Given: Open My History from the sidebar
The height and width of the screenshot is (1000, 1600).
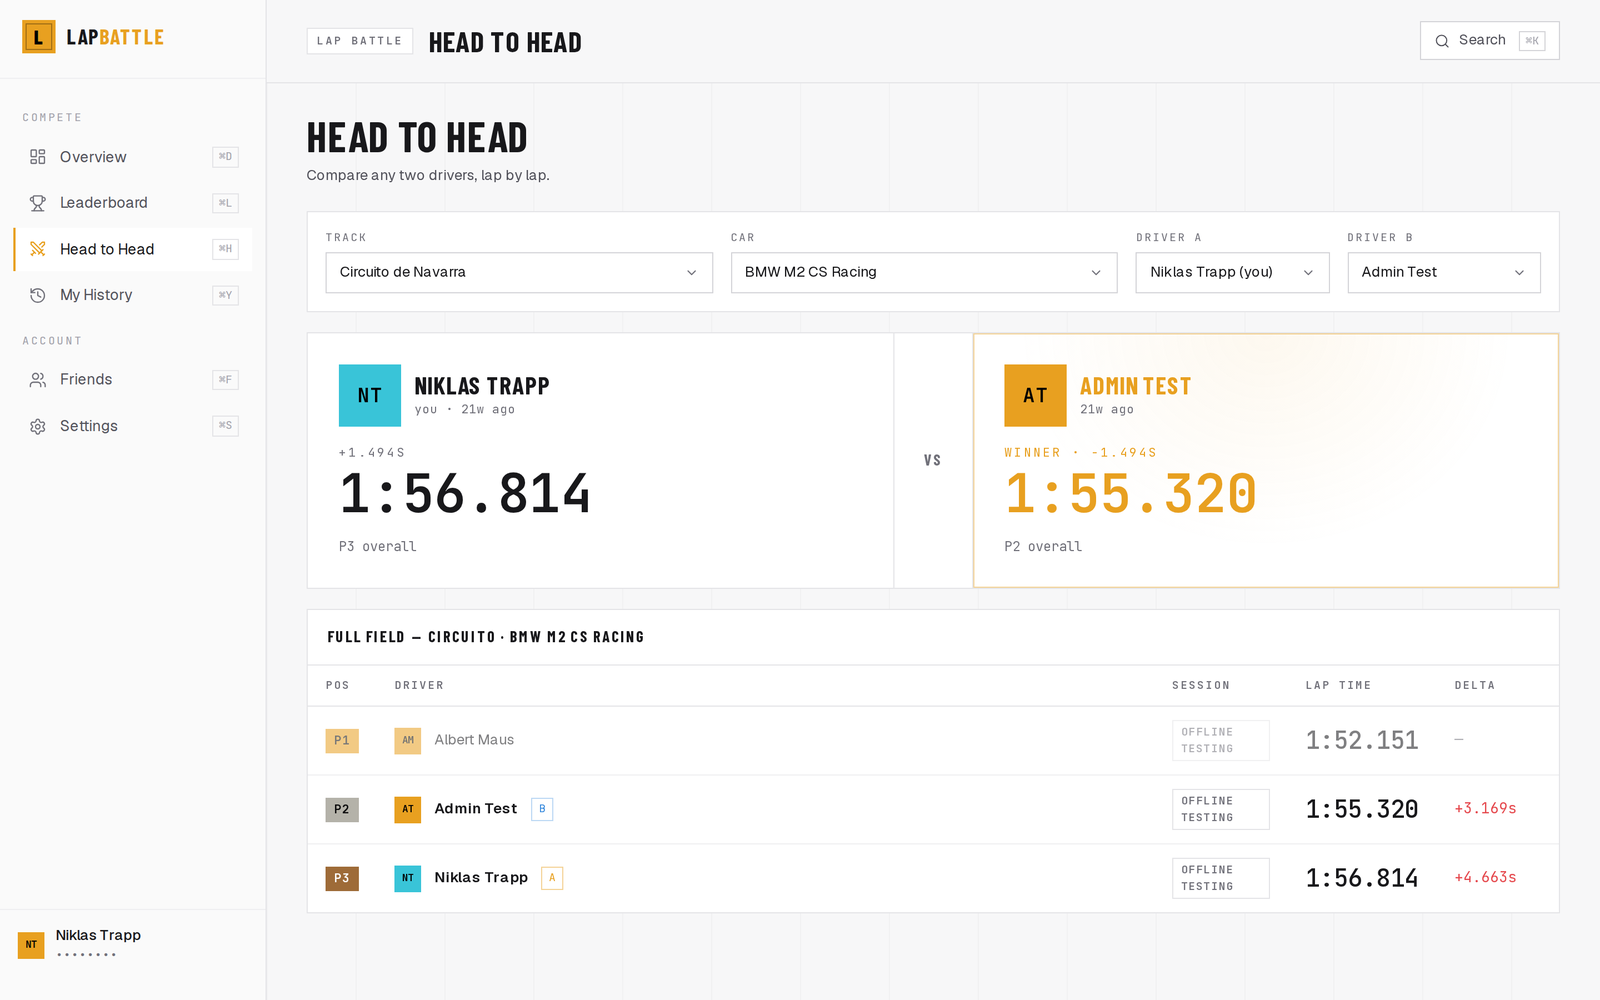Looking at the screenshot, I should [133, 295].
